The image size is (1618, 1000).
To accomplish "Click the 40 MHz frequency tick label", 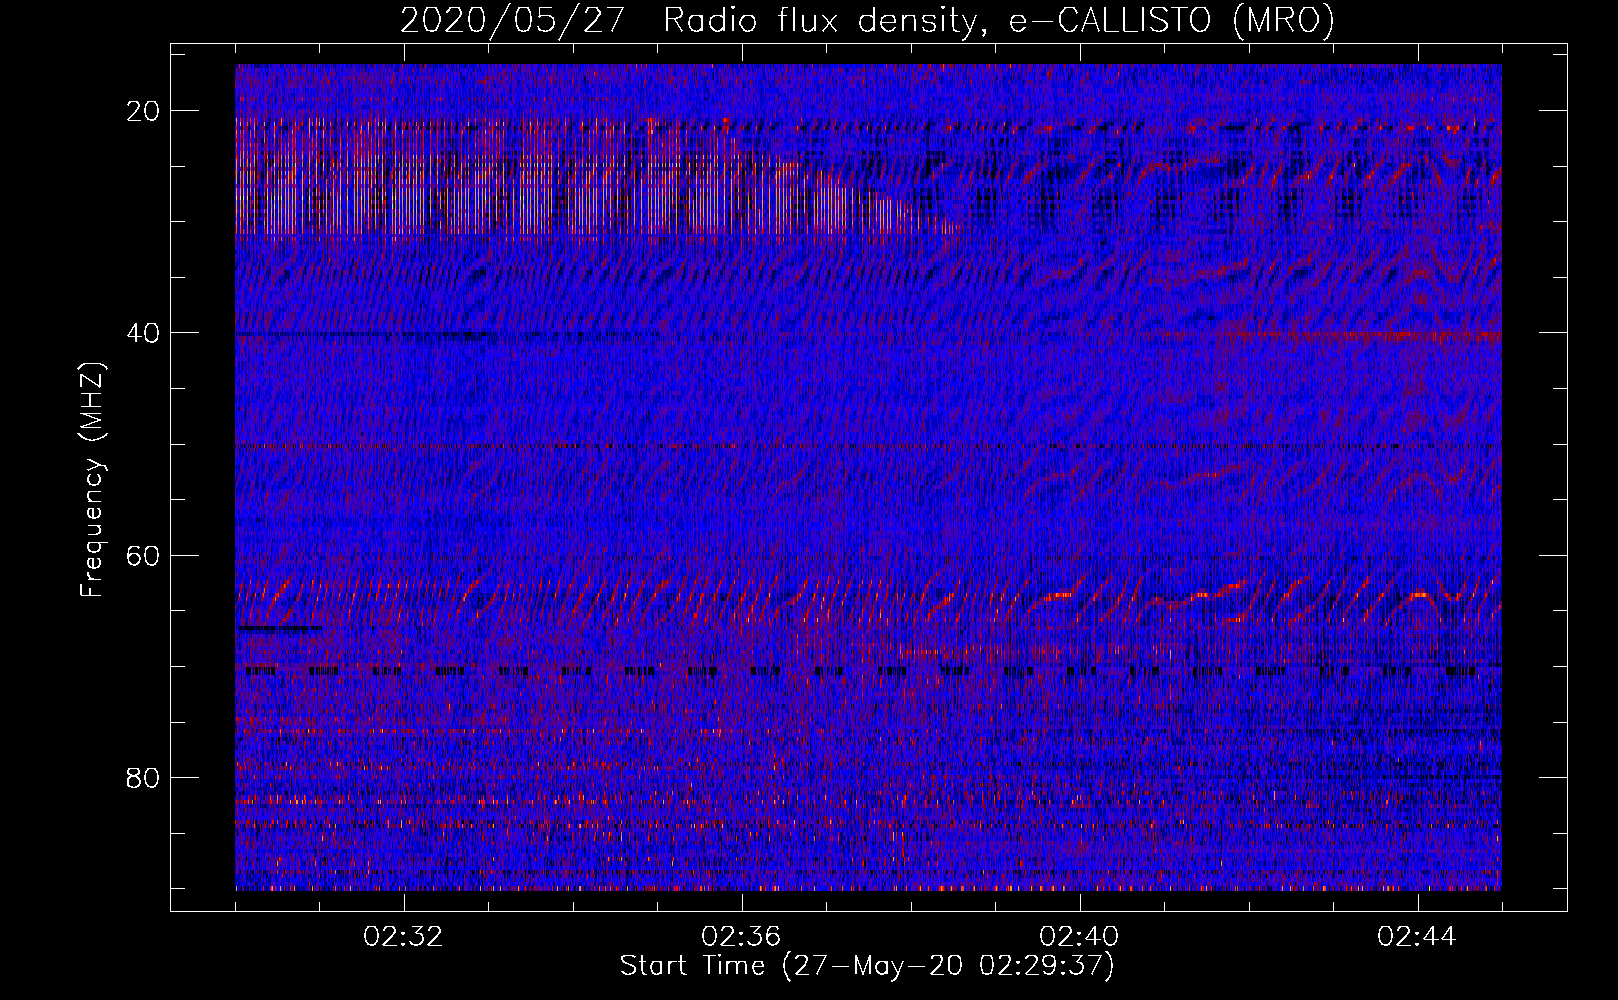I will pos(144,333).
